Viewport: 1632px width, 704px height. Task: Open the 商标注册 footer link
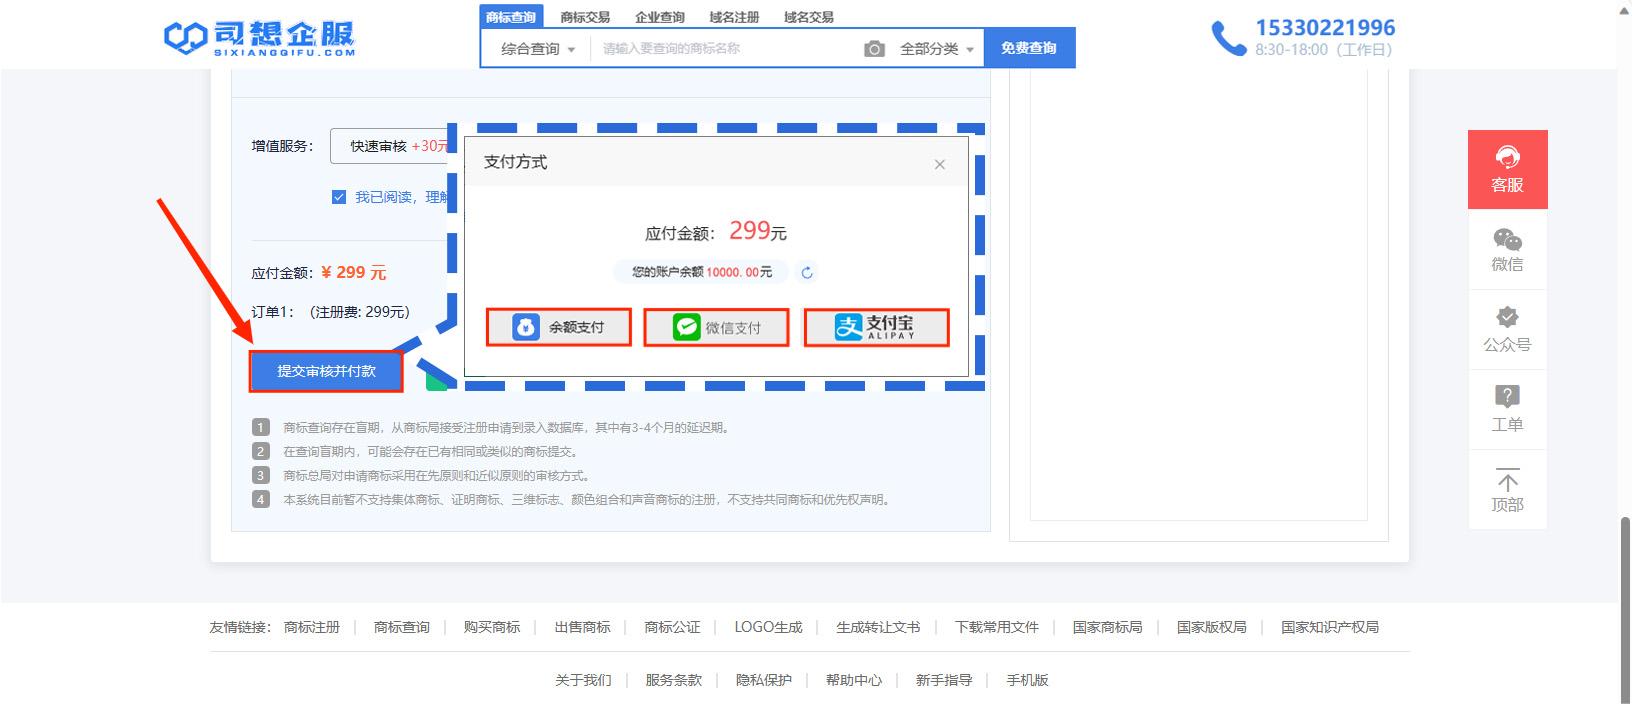pyautogui.click(x=312, y=627)
